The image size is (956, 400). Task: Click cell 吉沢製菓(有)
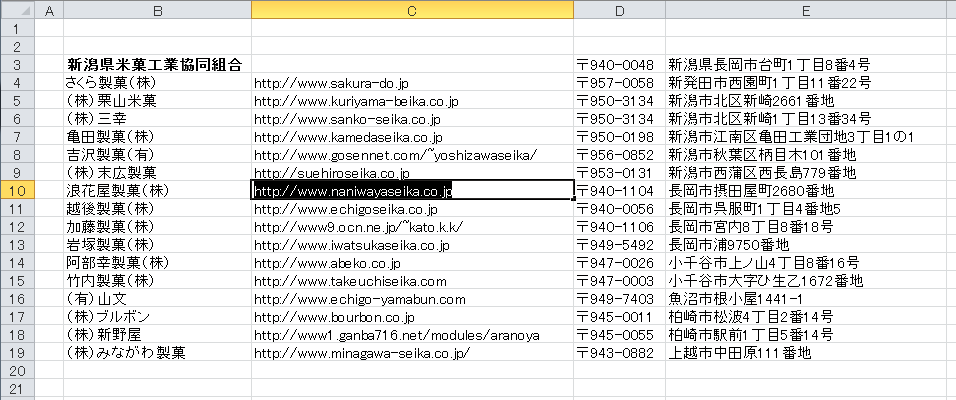tap(157, 155)
